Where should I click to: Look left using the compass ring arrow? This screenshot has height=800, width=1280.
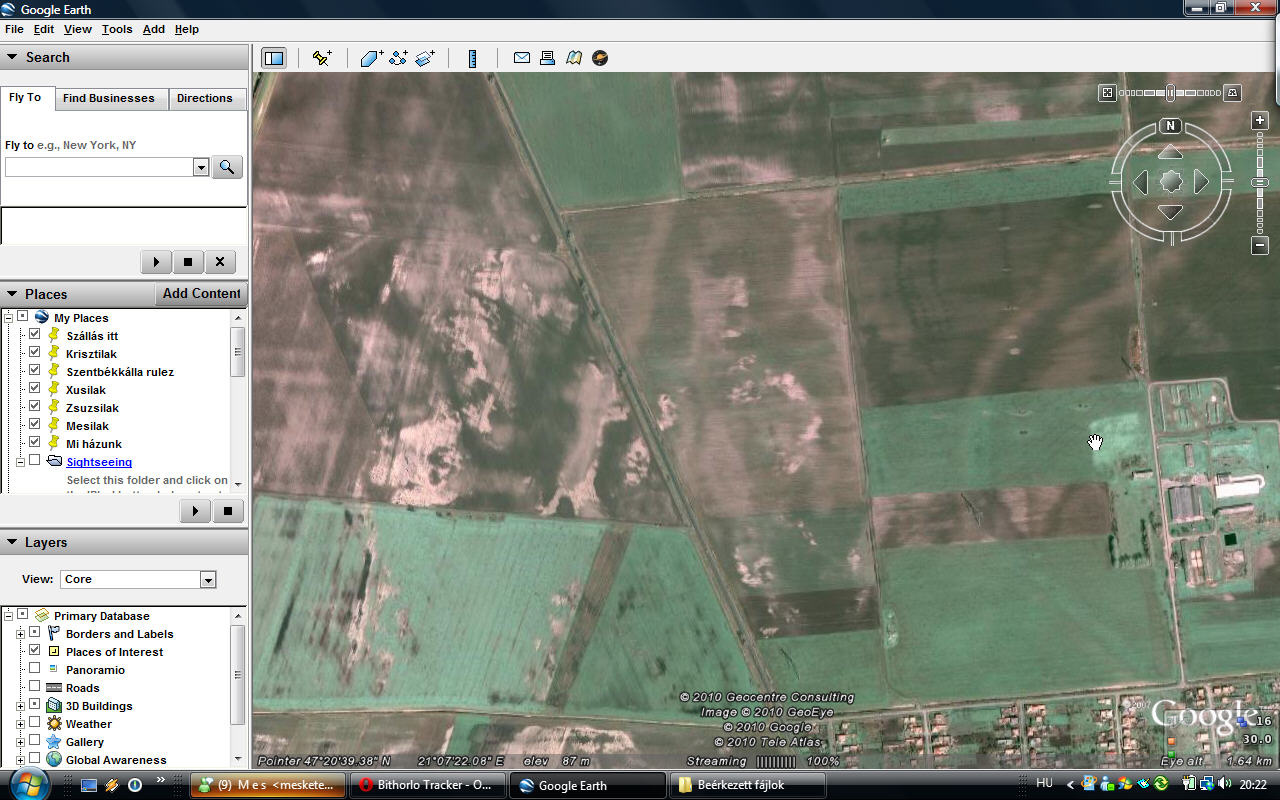[1140, 182]
